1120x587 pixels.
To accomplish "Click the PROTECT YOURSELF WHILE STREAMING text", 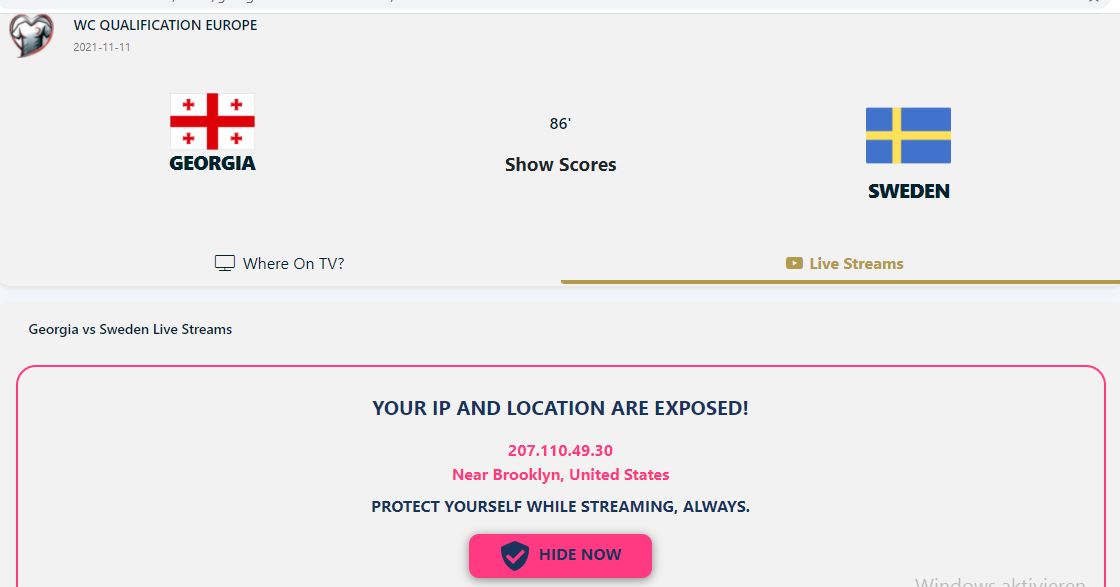I will tap(560, 507).
